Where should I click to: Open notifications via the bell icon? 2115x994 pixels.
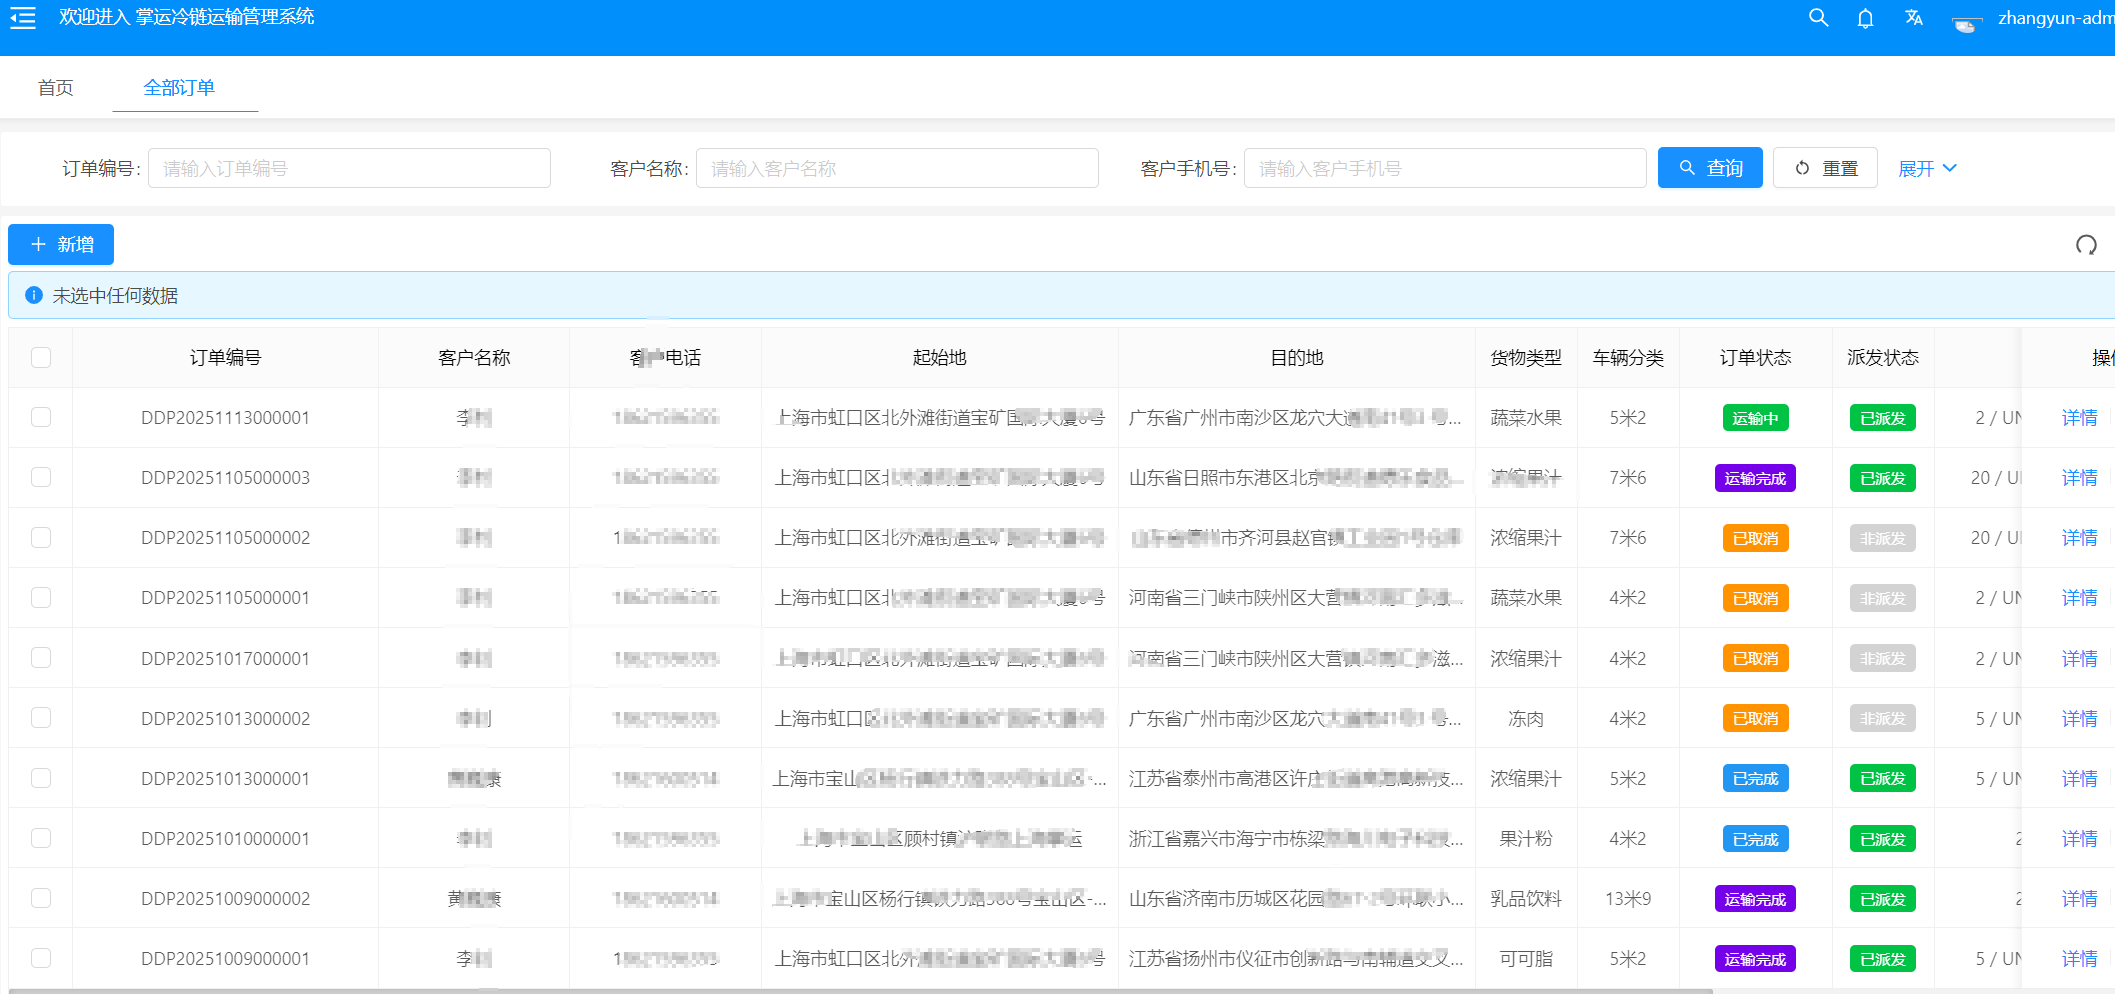point(1865,17)
